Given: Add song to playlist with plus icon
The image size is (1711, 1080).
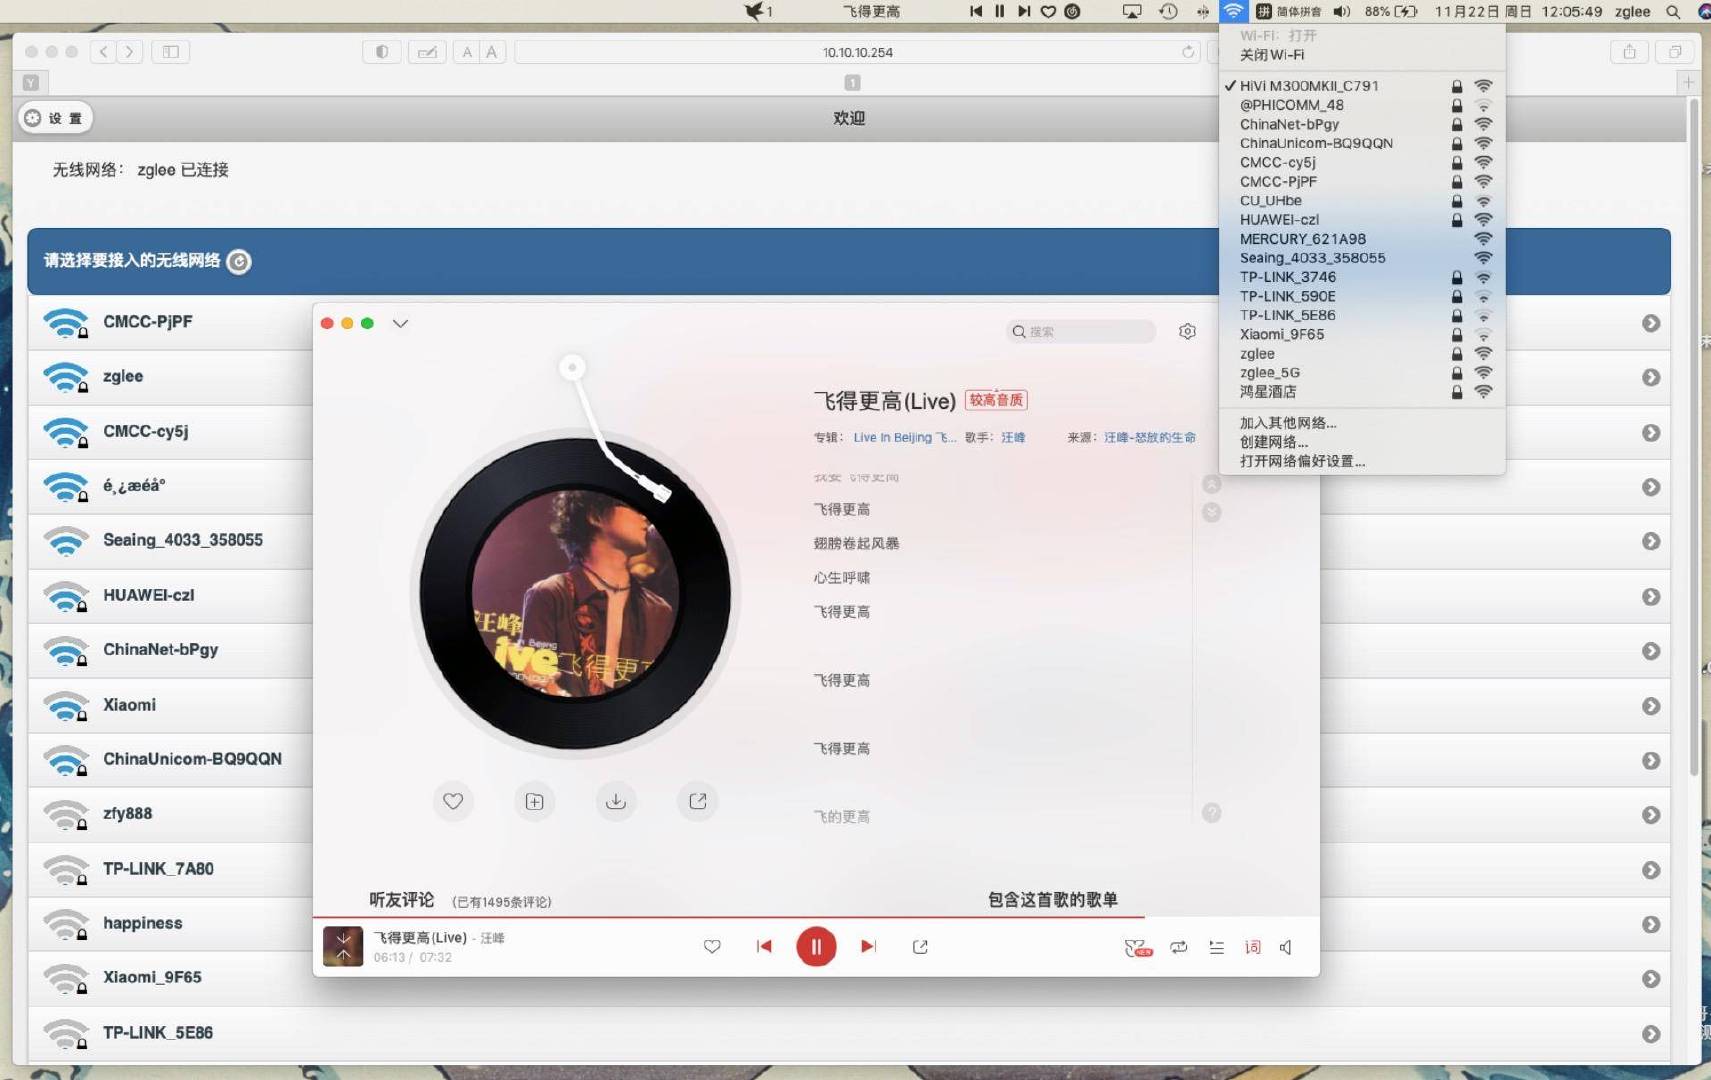Looking at the screenshot, I should (535, 801).
